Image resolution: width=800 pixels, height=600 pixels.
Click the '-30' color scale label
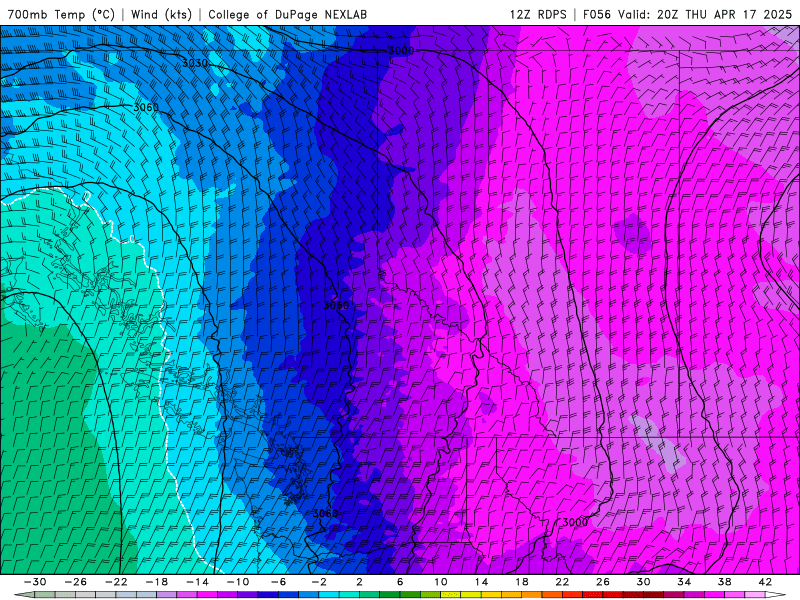coord(35,582)
